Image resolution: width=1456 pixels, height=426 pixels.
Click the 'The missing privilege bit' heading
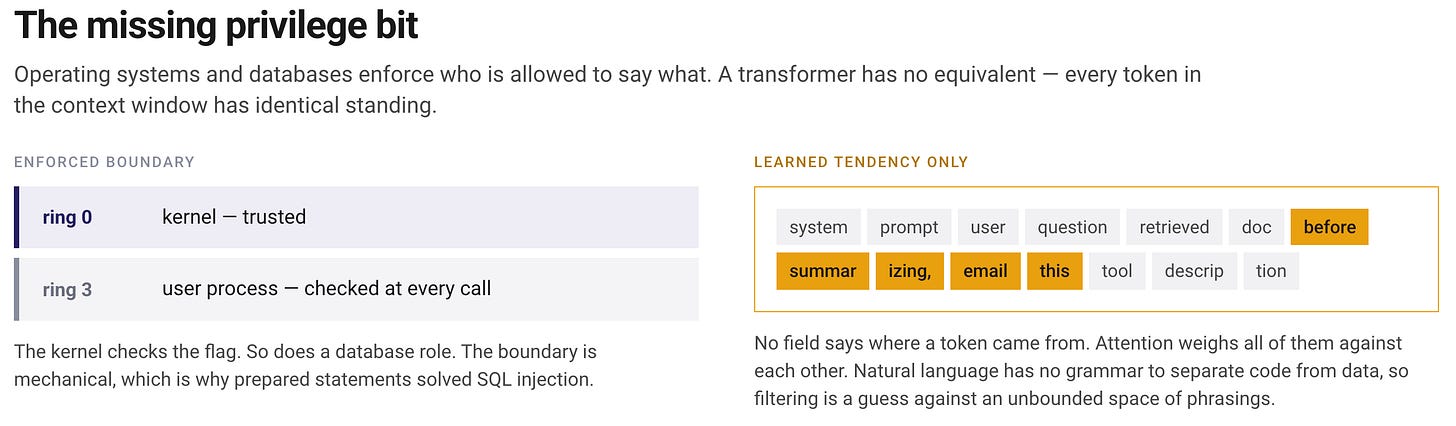pyautogui.click(x=217, y=25)
